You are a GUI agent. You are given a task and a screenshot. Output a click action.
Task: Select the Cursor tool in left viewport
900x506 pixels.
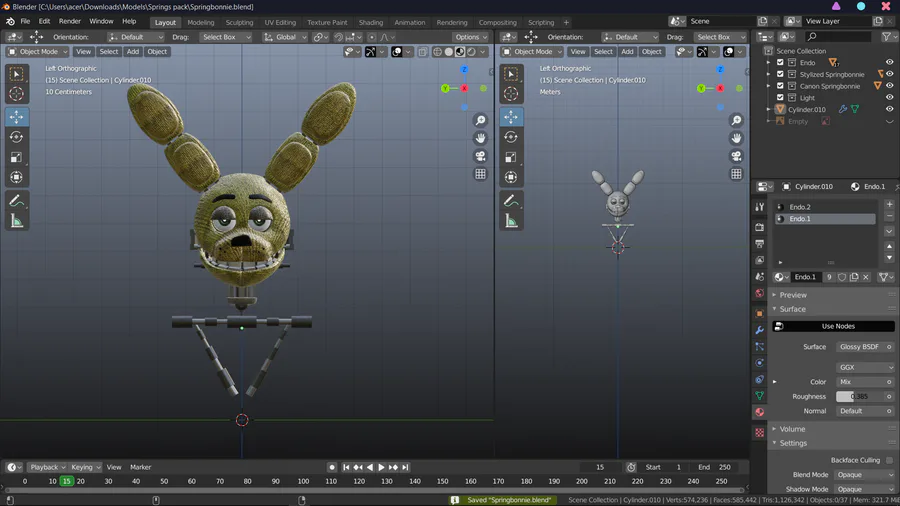coord(16,93)
